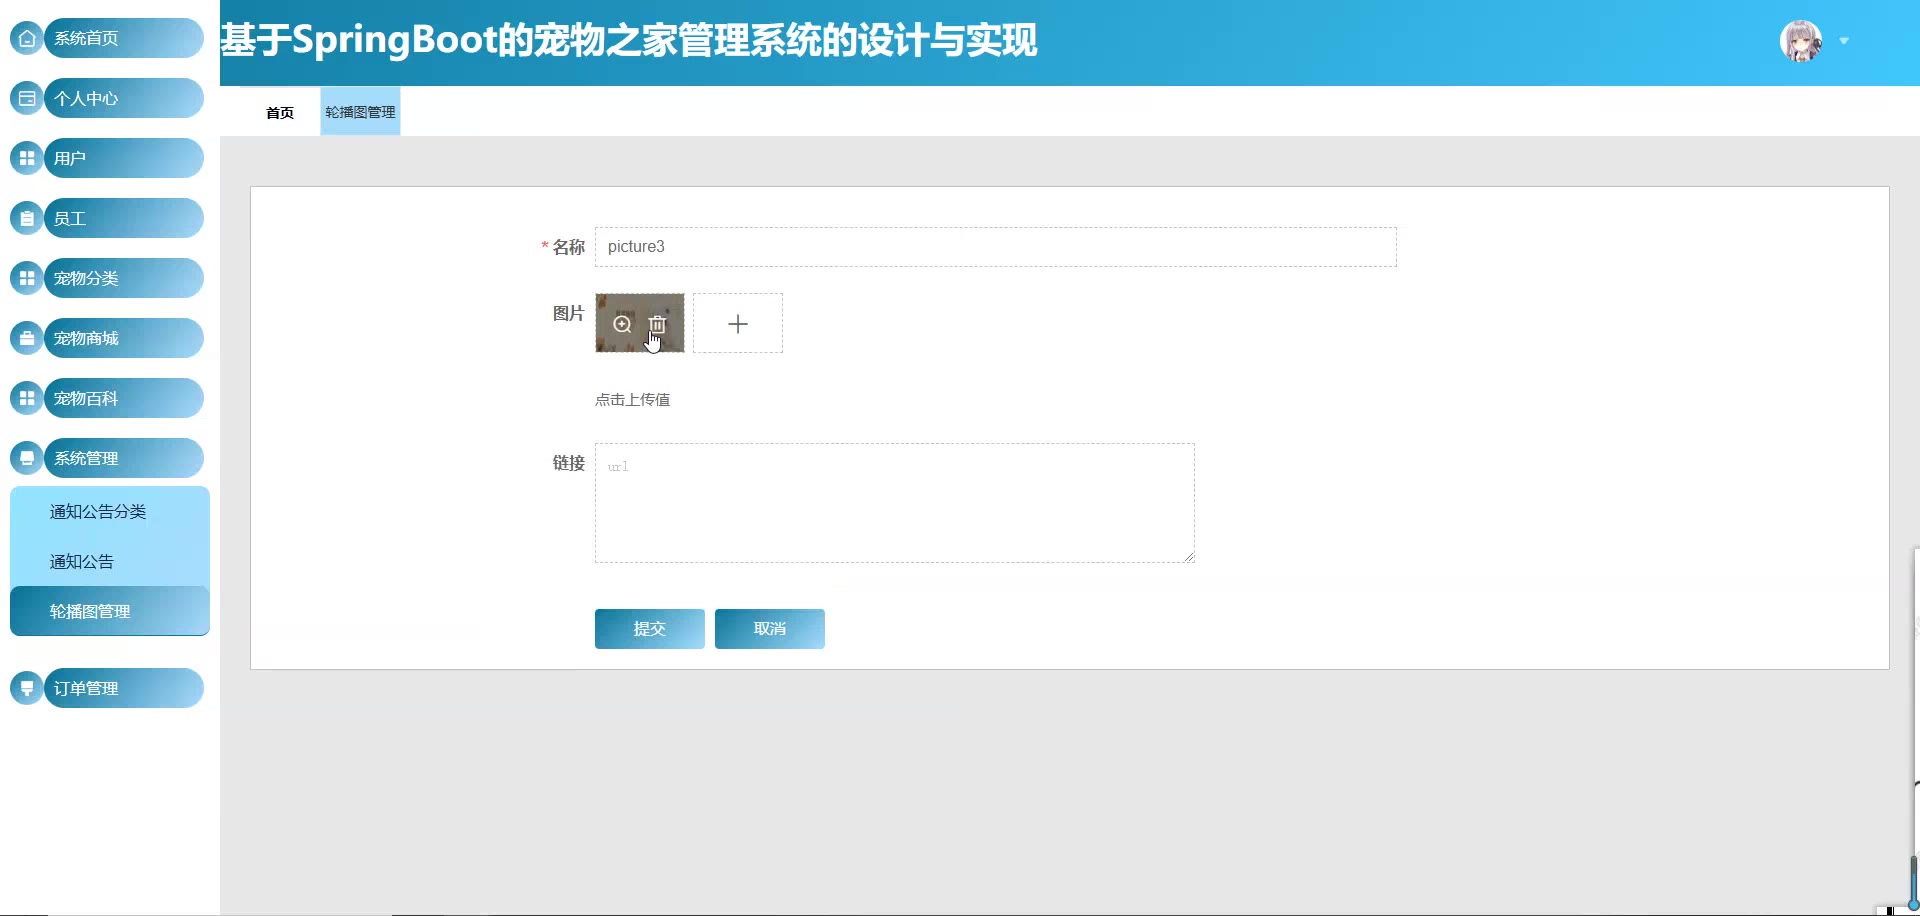Click the 名称 field label
This screenshot has height=916, width=1920.
568,247
